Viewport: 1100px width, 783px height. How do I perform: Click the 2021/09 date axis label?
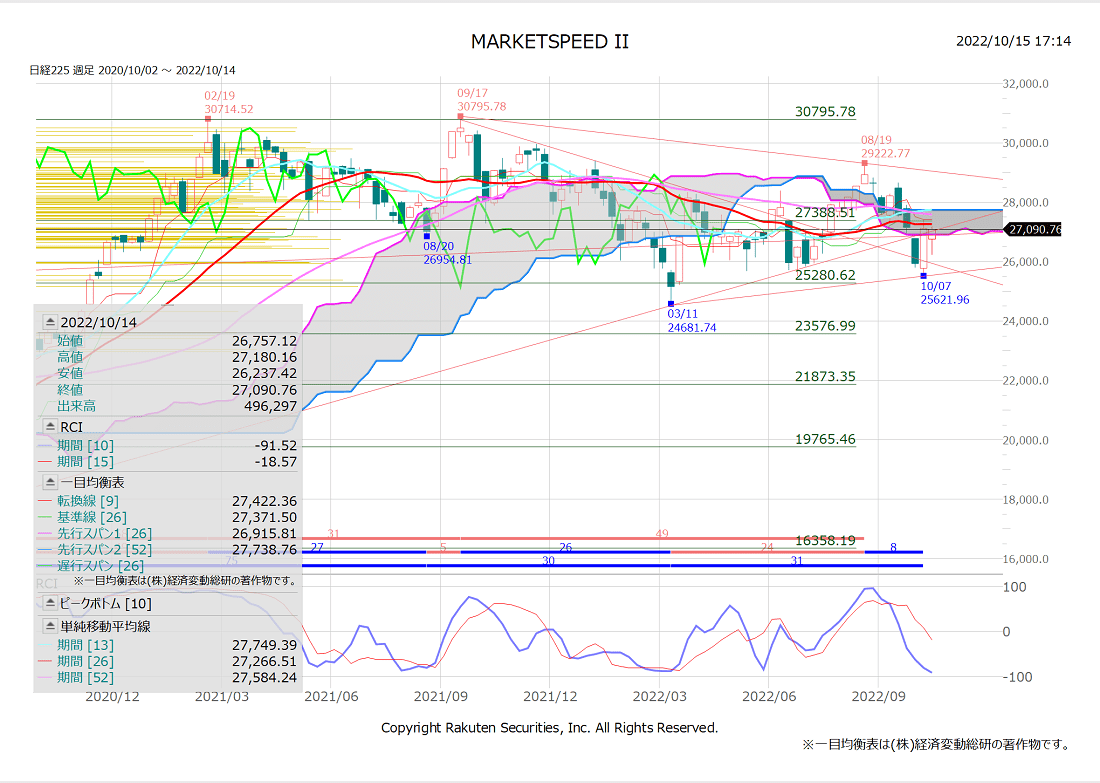point(441,697)
